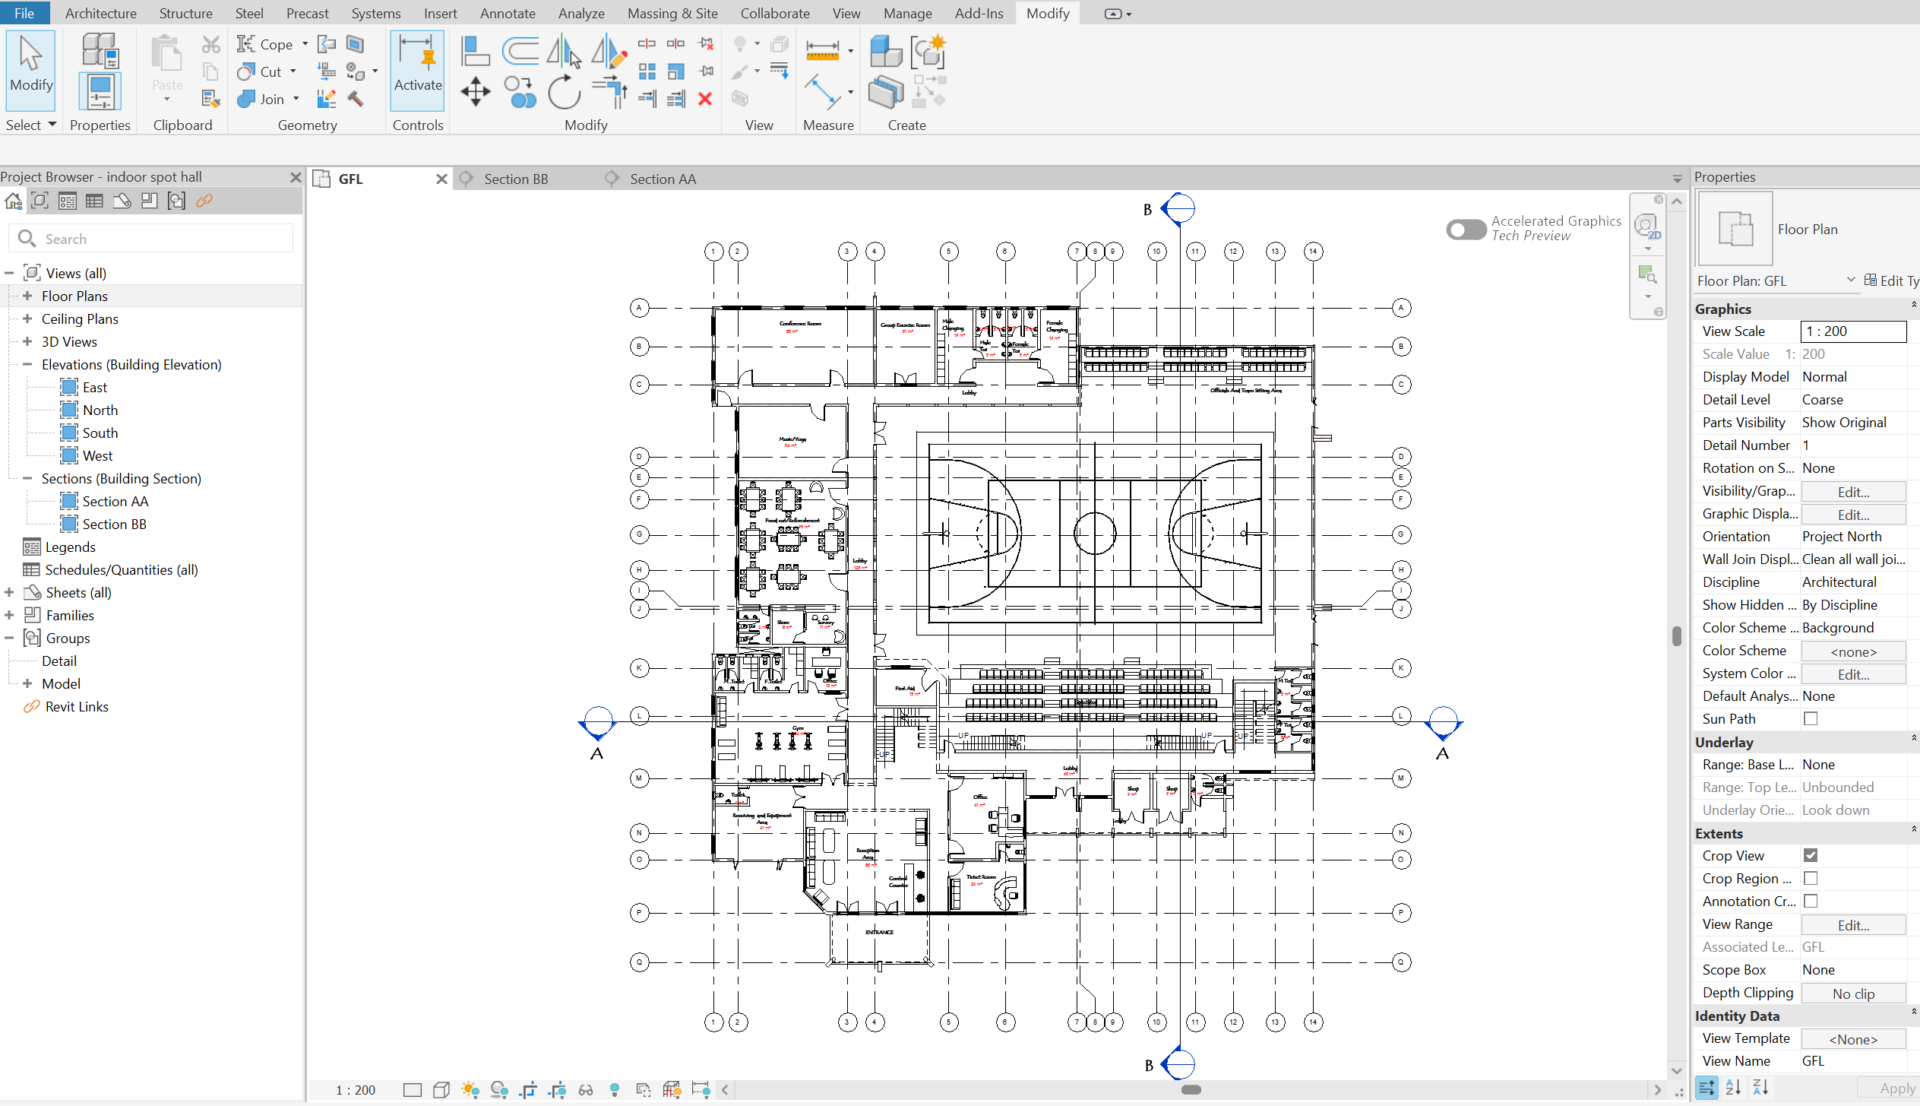Expand the Floor Plans tree node

coord(27,296)
